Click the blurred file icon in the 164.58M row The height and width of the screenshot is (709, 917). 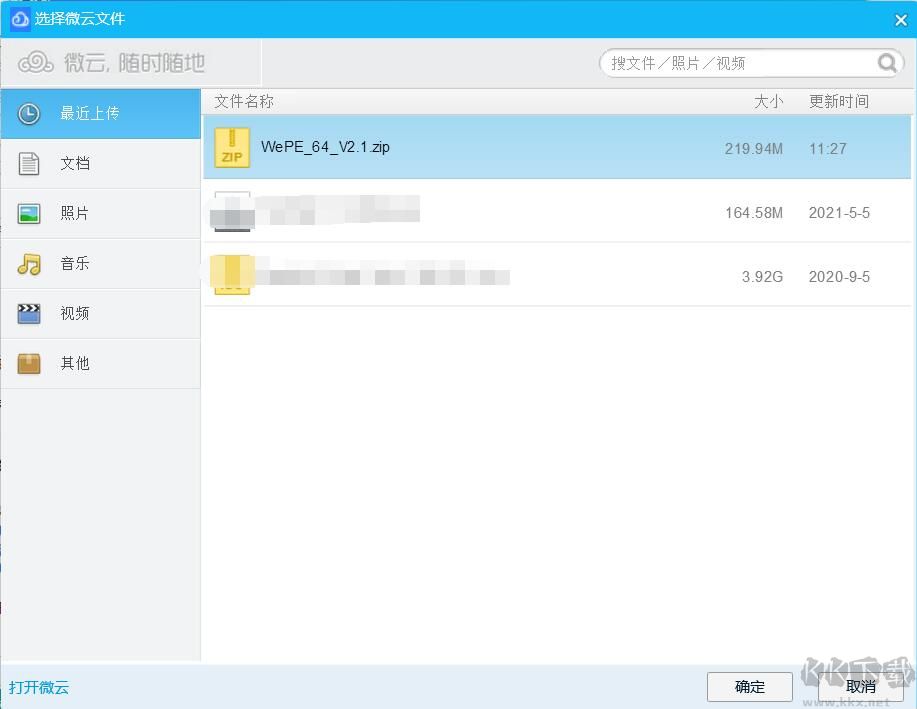(232, 211)
